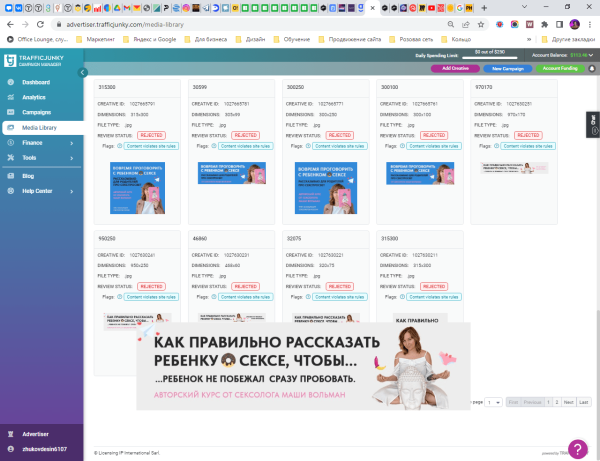Click the user icon beside zhukovdesin6107
Screen dimensions: 600x461
pyautogui.click(x=11, y=449)
